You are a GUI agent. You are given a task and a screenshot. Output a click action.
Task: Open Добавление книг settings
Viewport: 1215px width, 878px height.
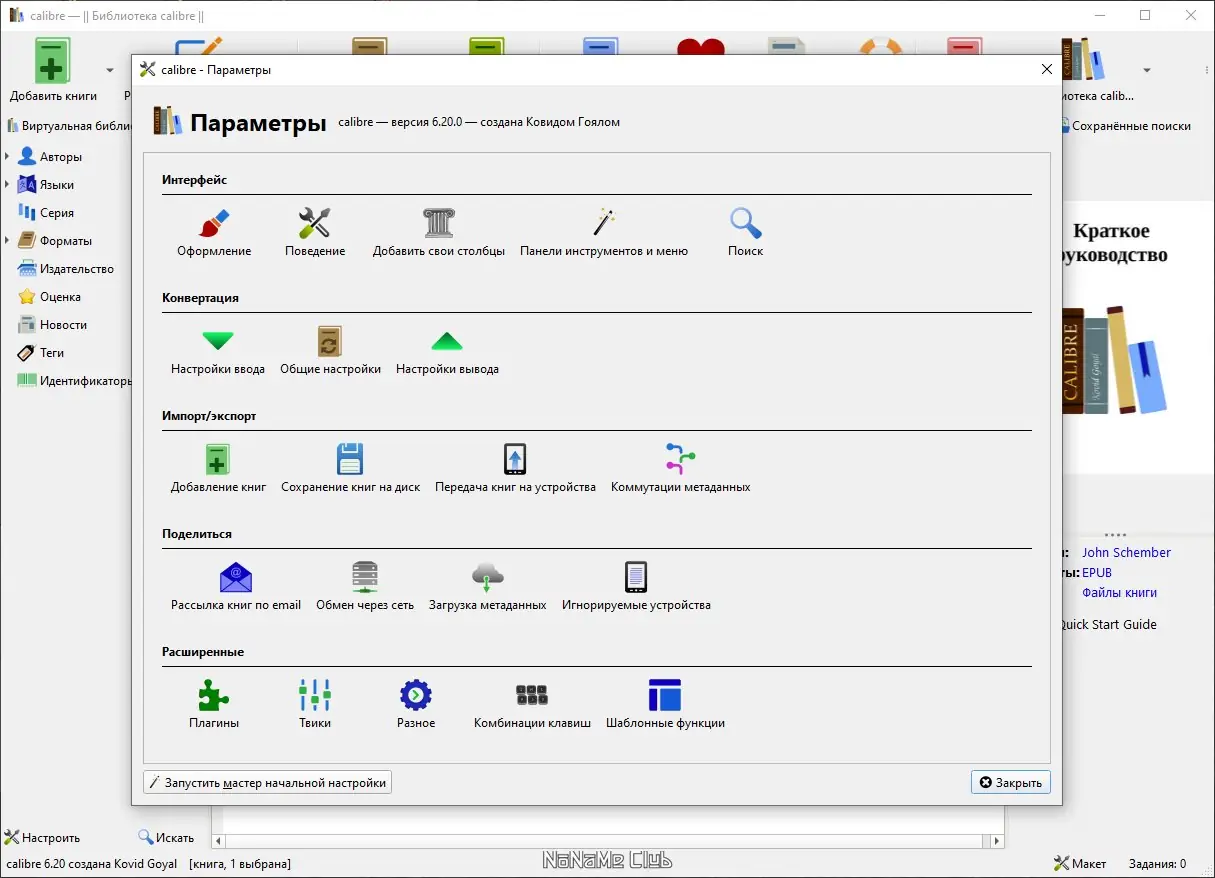(218, 468)
